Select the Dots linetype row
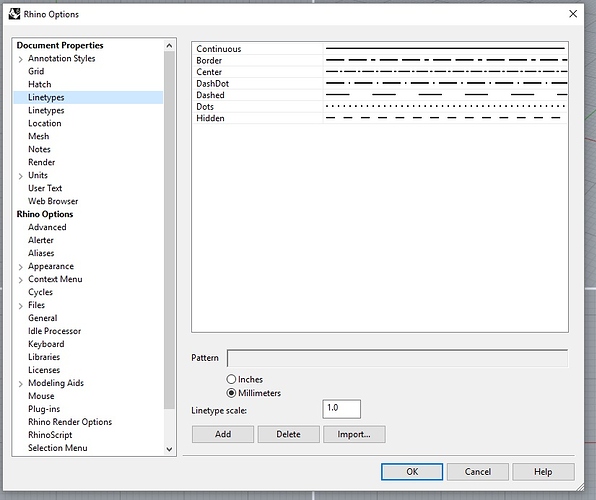Image resolution: width=596 pixels, height=500 pixels. coord(380,106)
